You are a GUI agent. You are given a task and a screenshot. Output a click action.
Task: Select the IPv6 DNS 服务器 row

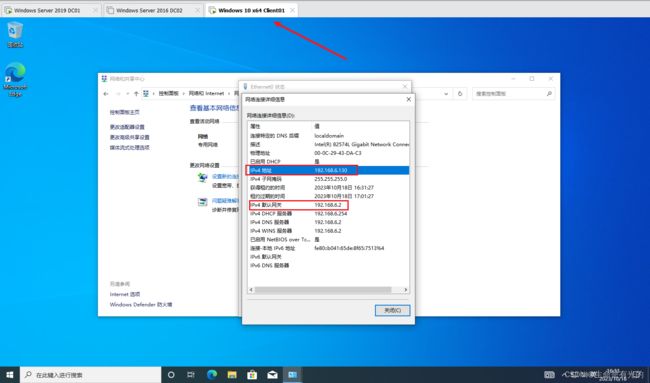point(328,265)
